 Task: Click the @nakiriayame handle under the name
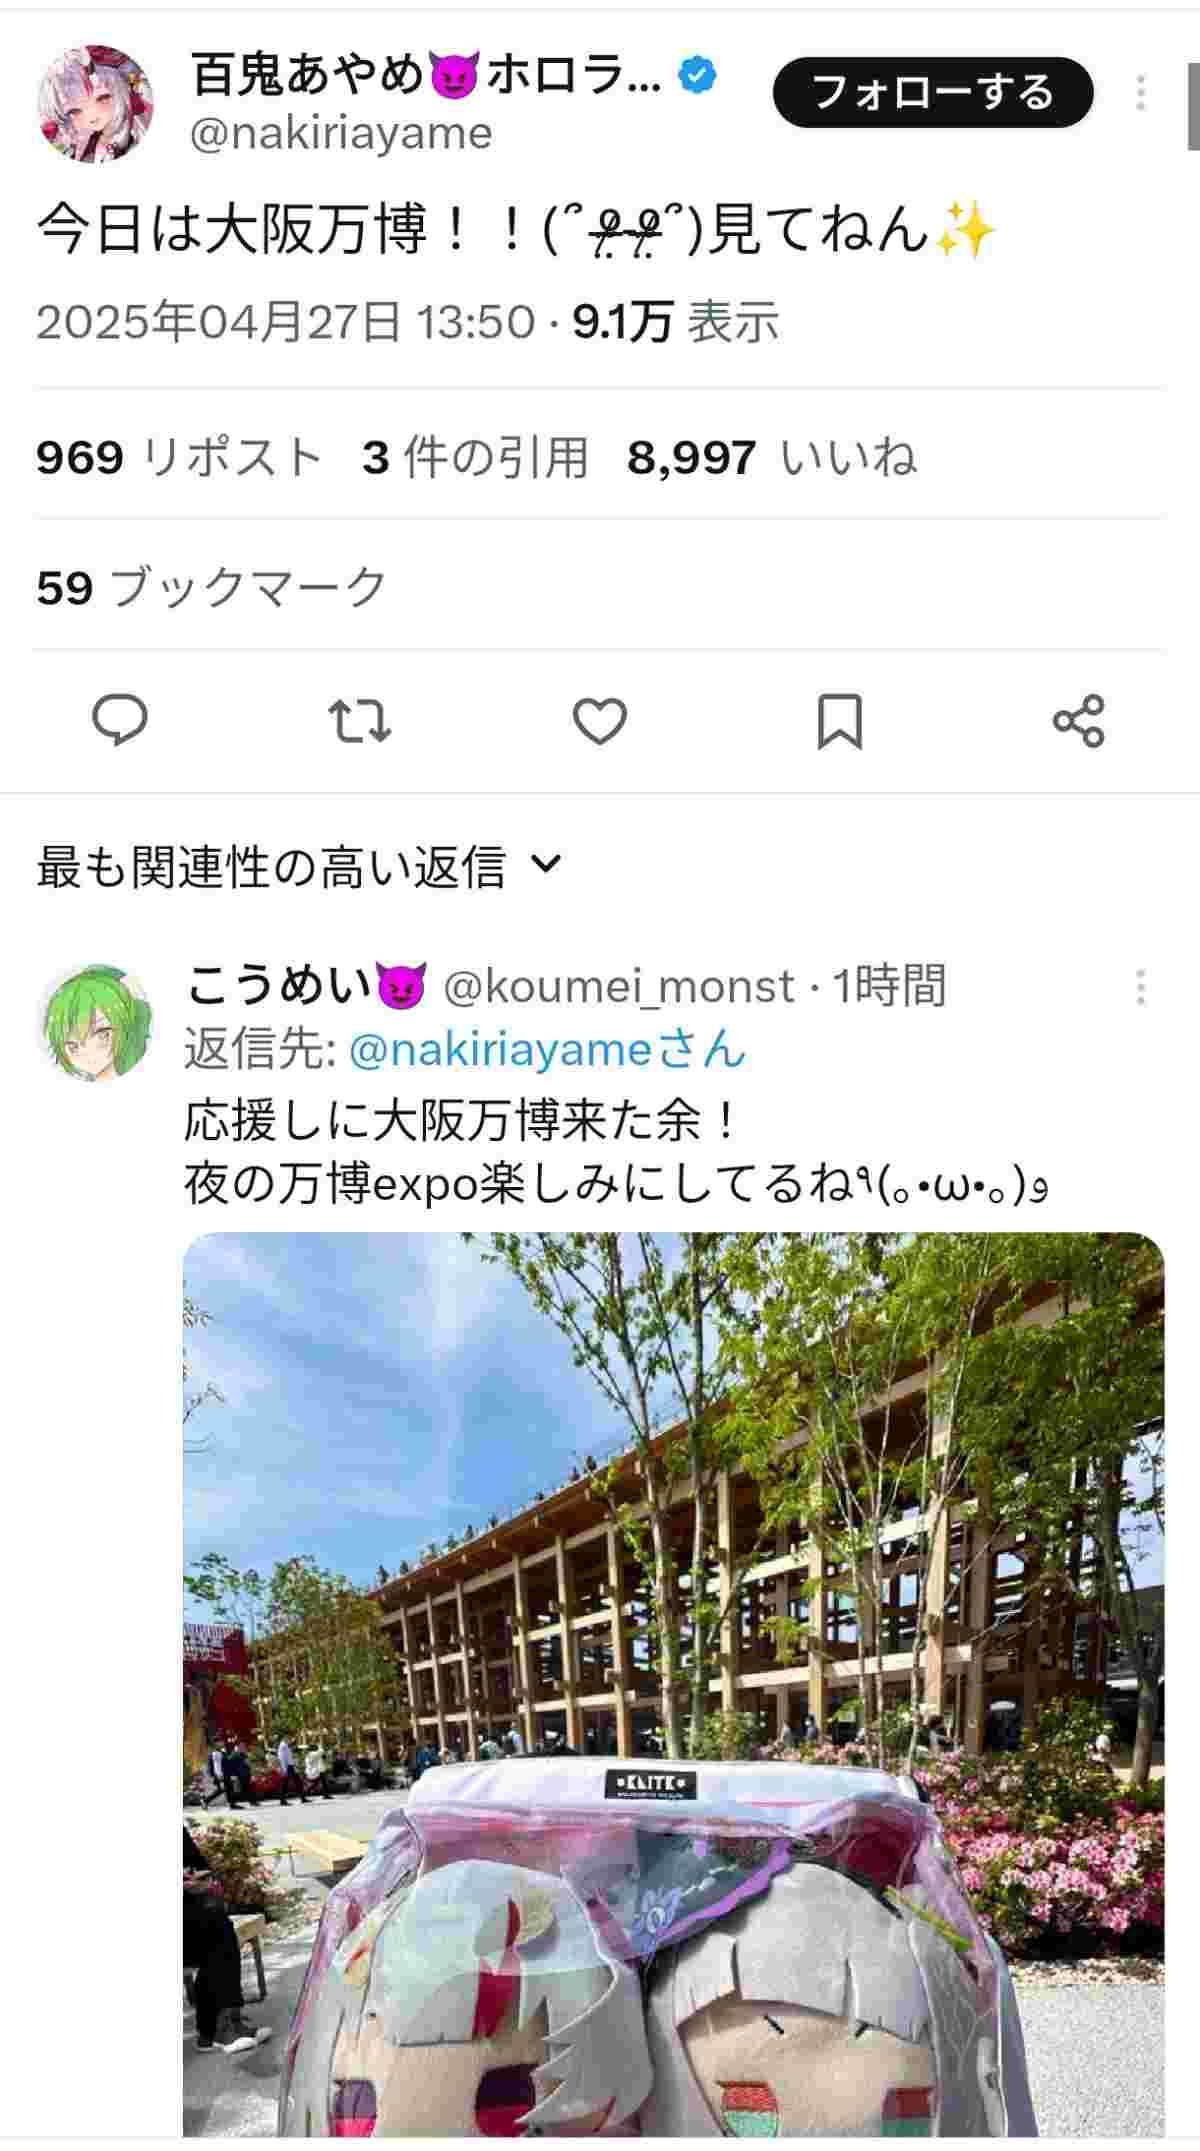click(x=340, y=133)
